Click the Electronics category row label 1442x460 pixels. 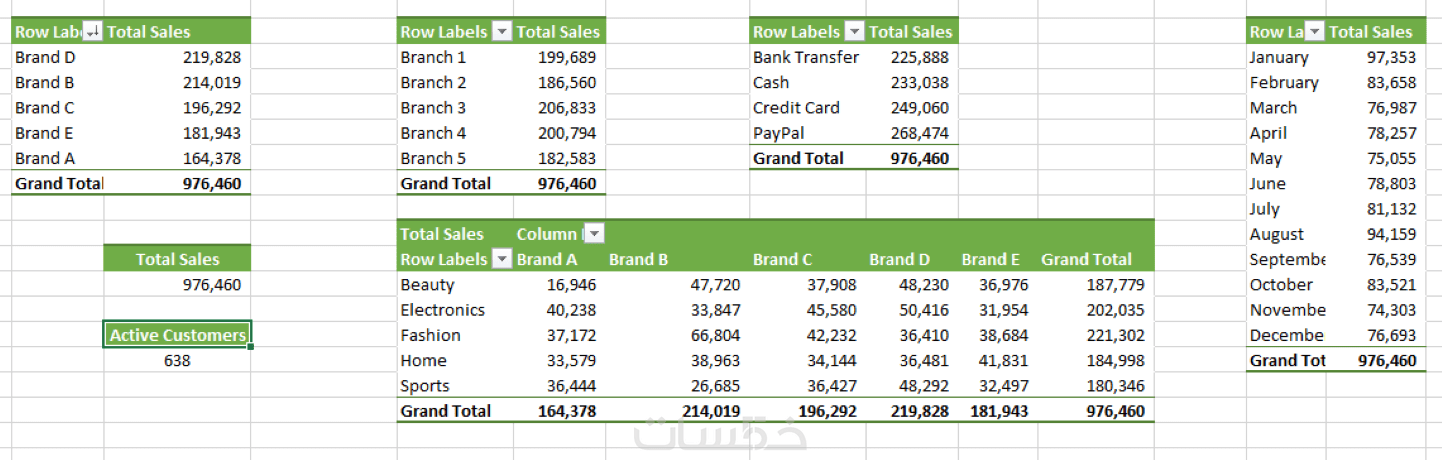tap(442, 310)
